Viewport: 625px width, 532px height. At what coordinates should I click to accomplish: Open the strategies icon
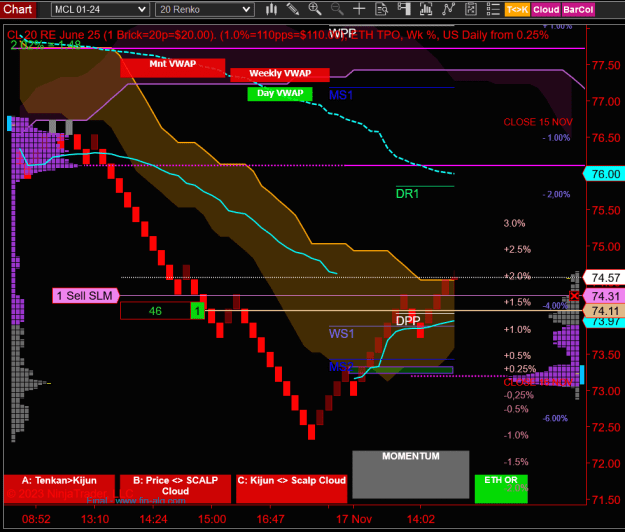471,9
